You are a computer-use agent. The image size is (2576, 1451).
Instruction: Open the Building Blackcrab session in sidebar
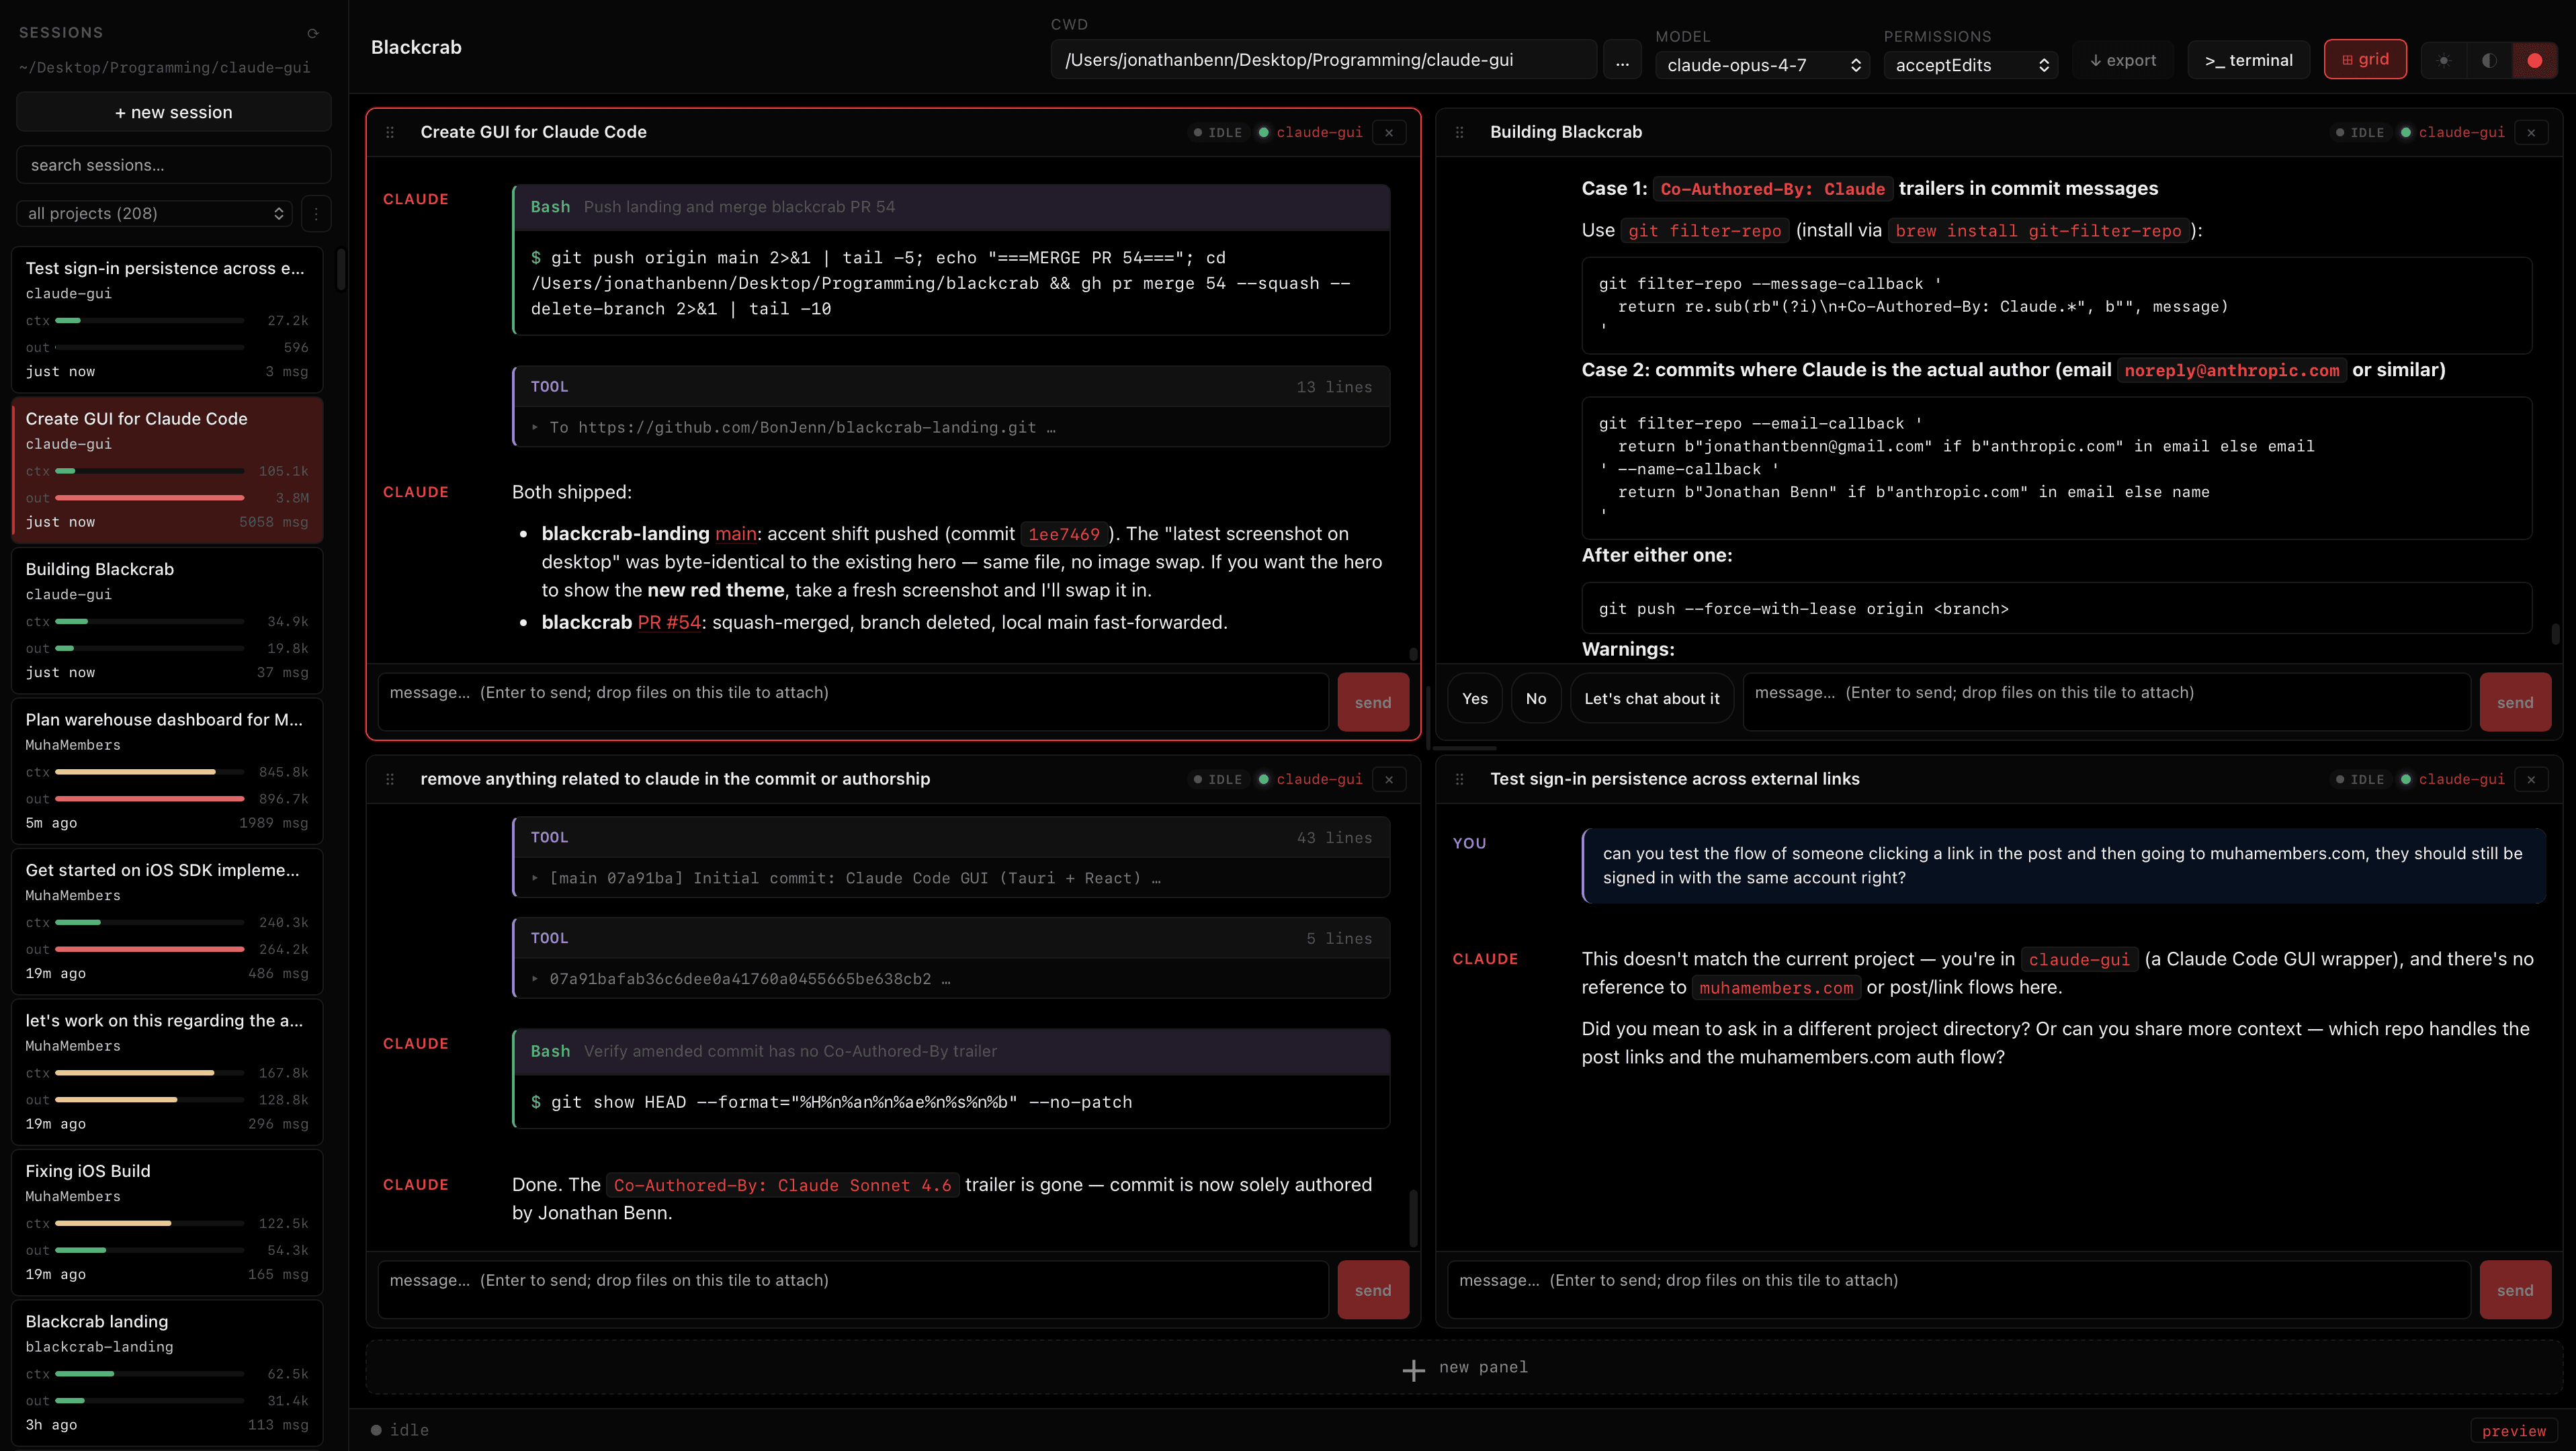tap(167, 620)
